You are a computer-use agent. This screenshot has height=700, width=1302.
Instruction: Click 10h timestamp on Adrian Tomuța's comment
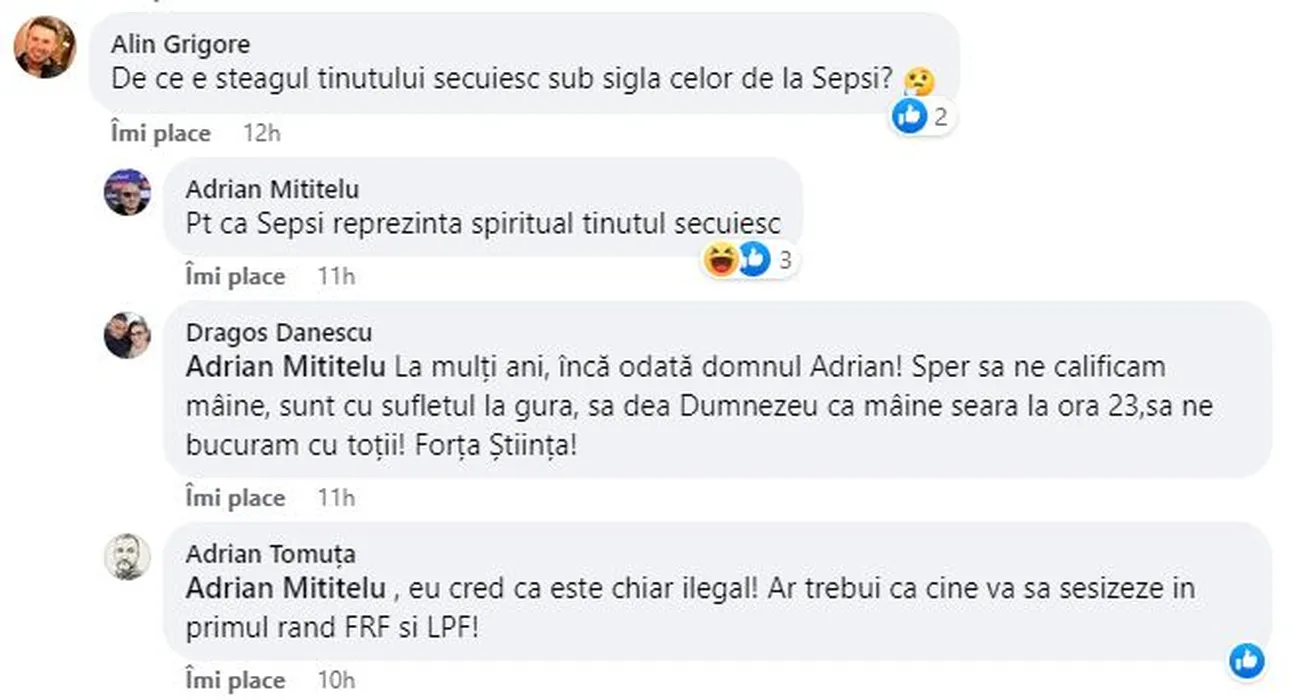tap(336, 680)
